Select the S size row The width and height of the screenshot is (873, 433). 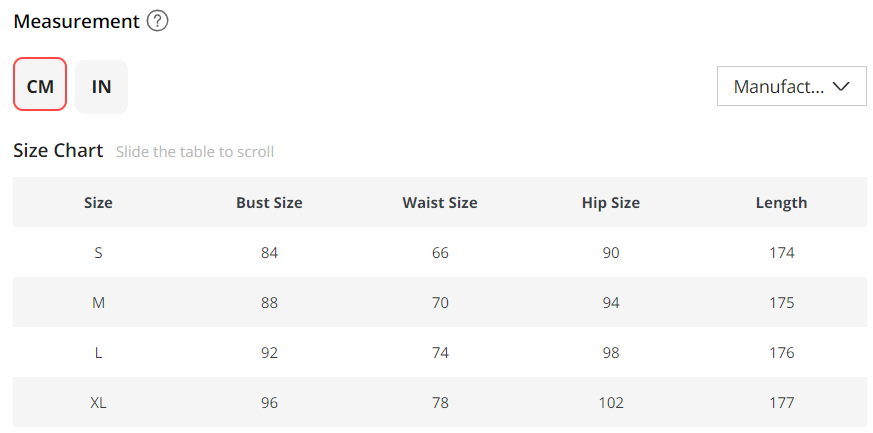[98, 253]
